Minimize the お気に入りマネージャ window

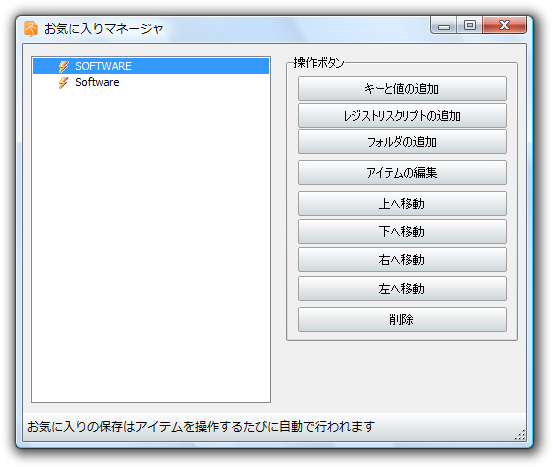[444, 25]
